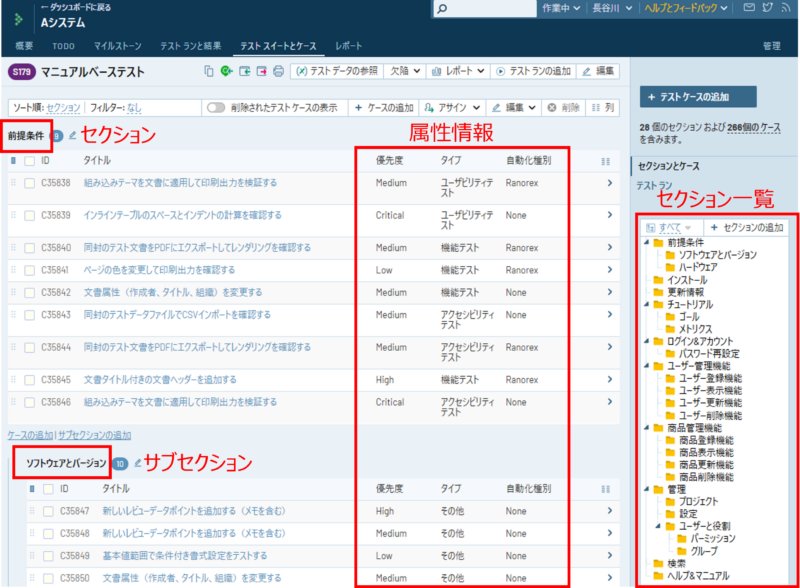Collapse the チュートリアル tree node
This screenshot has width=800, height=588.
(647, 305)
